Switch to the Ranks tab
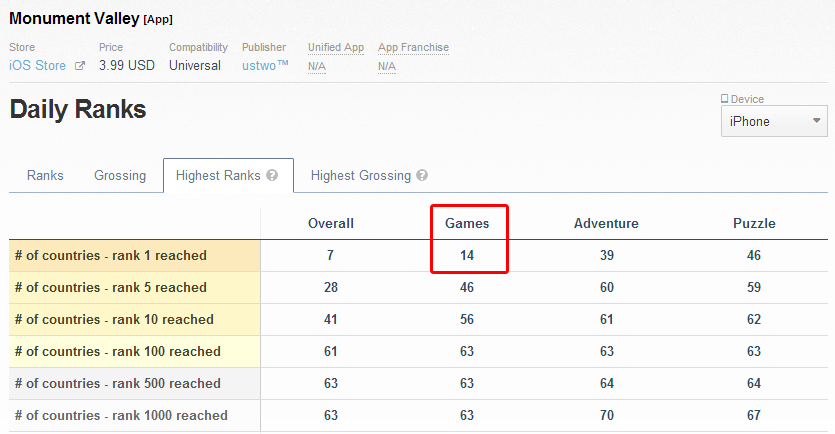This screenshot has width=835, height=434. tap(45, 175)
